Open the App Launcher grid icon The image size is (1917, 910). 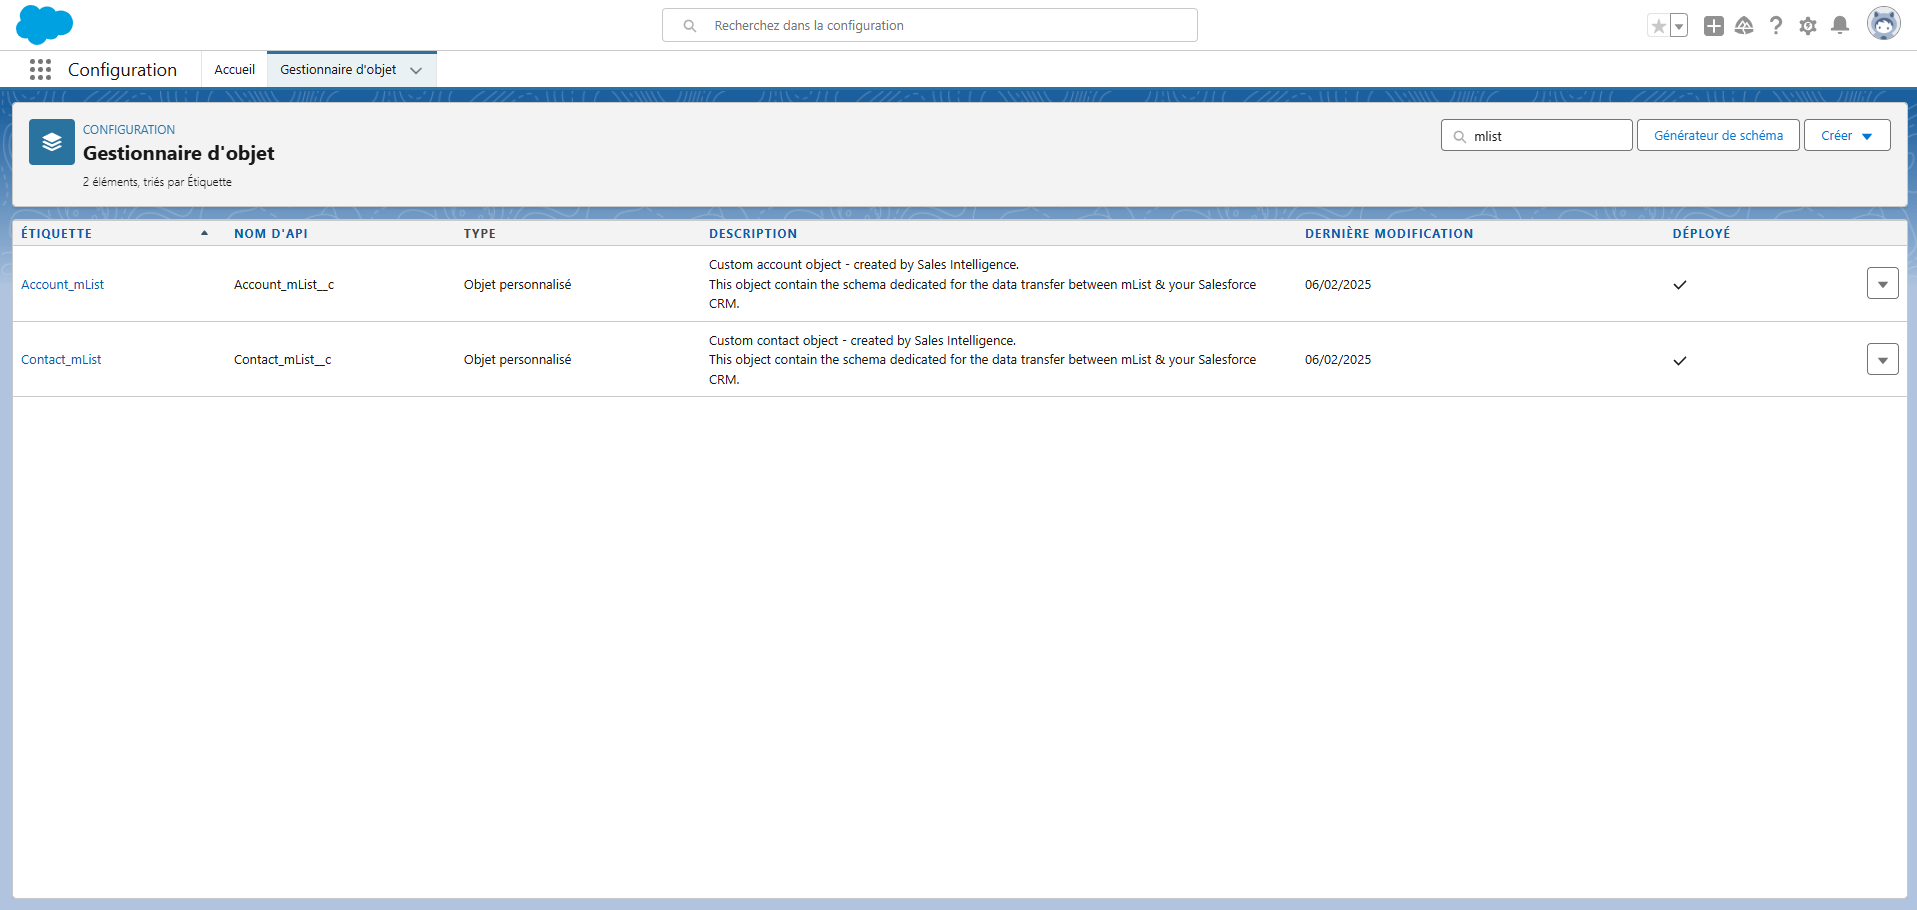point(40,69)
